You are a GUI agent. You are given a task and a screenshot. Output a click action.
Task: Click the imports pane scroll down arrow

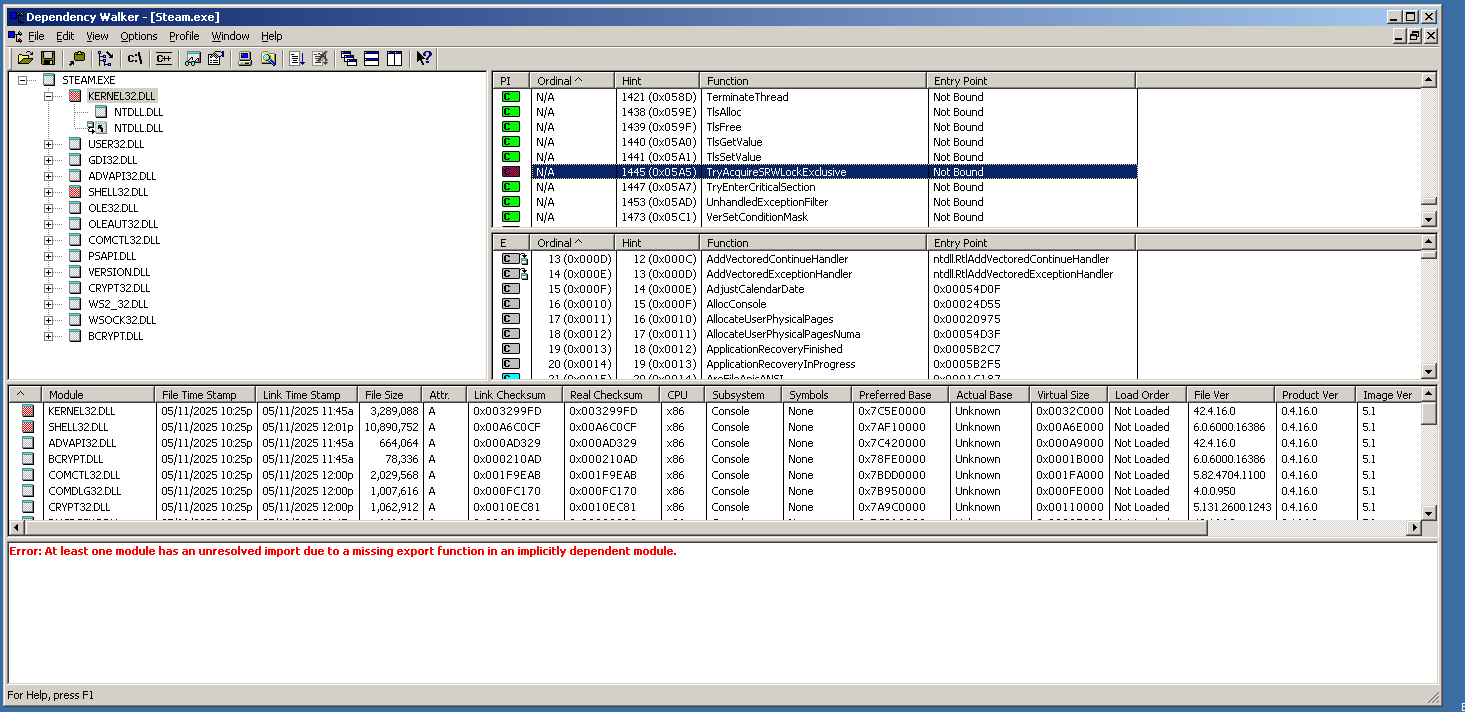coord(1428,219)
